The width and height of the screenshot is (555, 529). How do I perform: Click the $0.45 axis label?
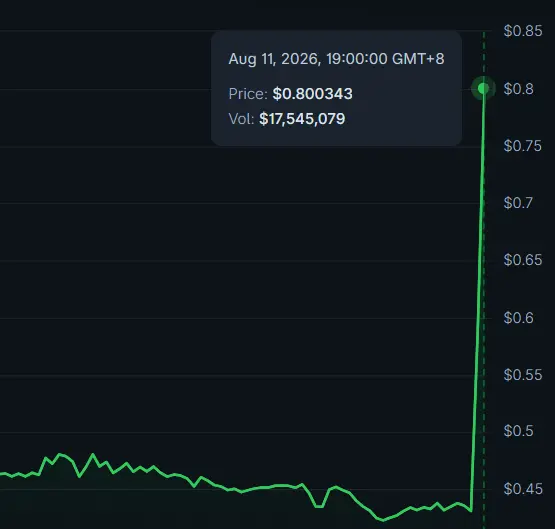pos(523,489)
